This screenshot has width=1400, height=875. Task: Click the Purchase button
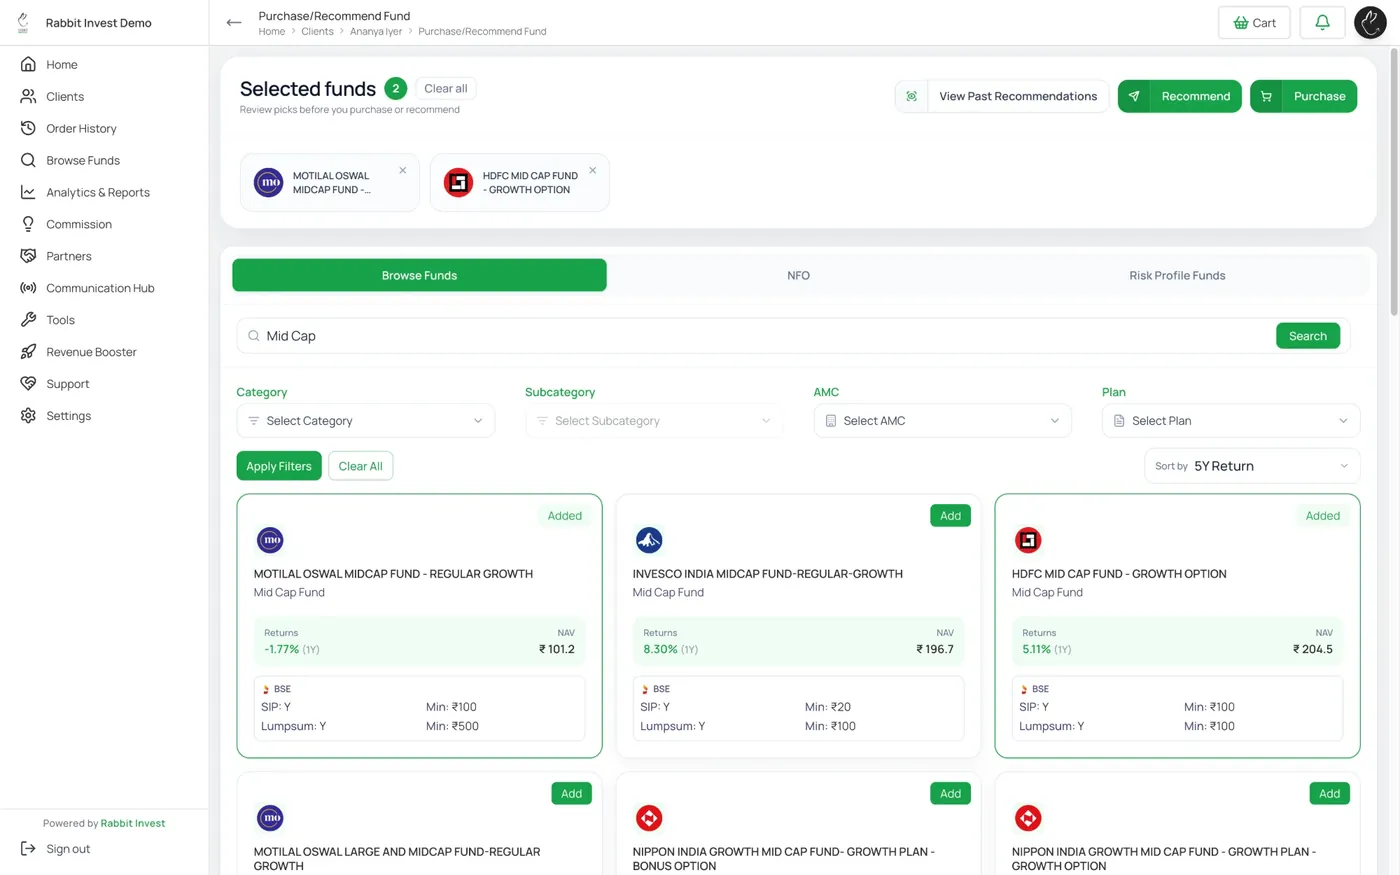(1303, 96)
